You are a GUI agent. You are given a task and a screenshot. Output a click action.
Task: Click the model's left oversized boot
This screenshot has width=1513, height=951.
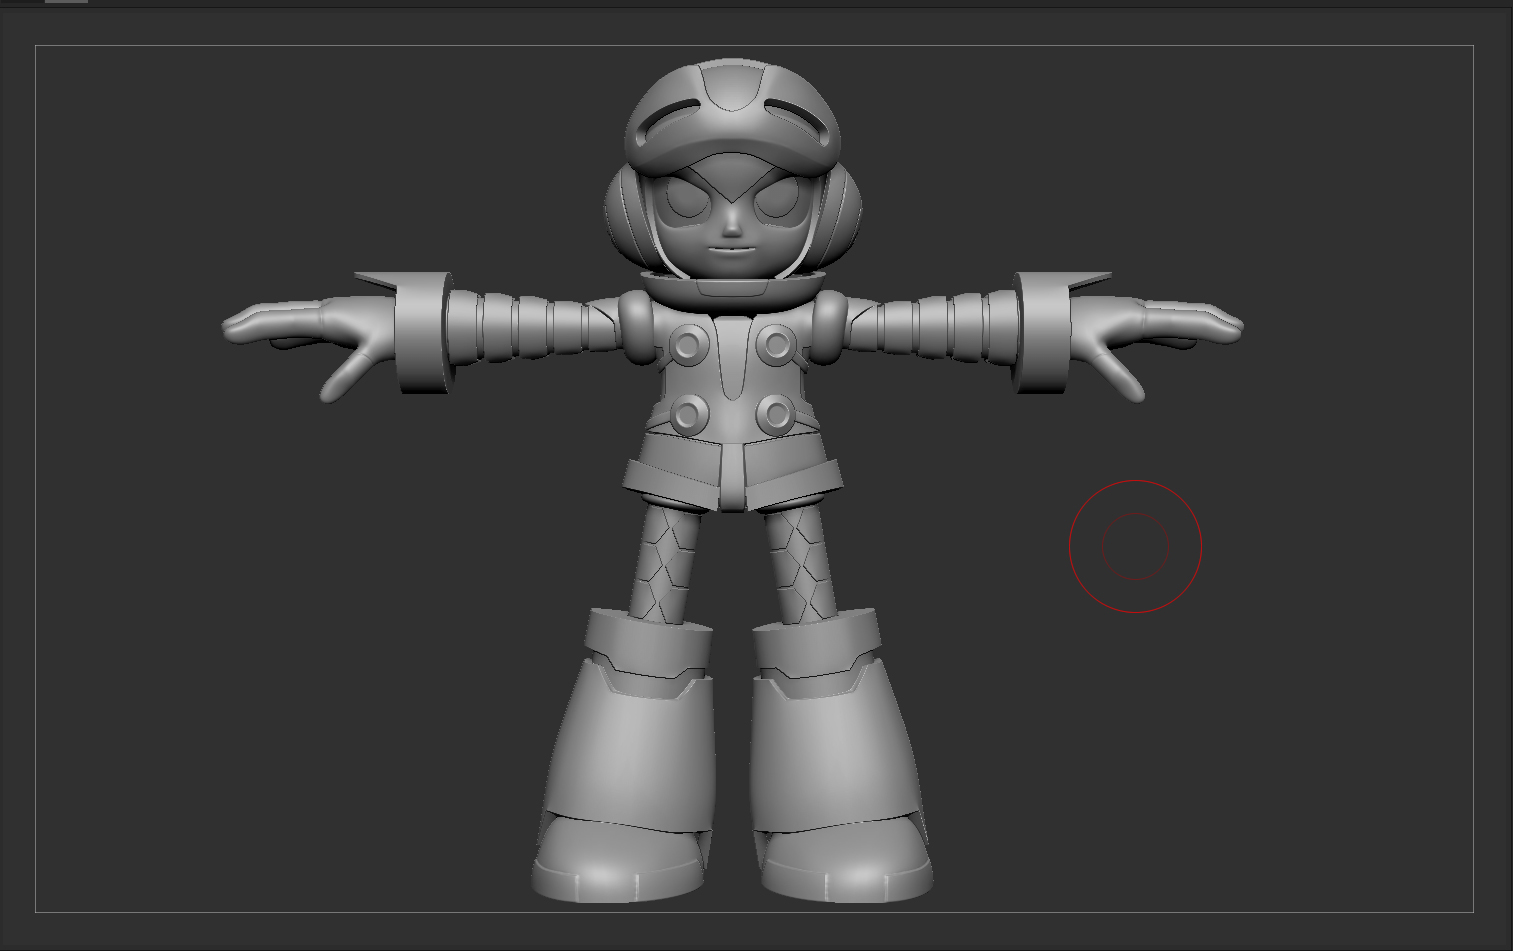coord(626,755)
